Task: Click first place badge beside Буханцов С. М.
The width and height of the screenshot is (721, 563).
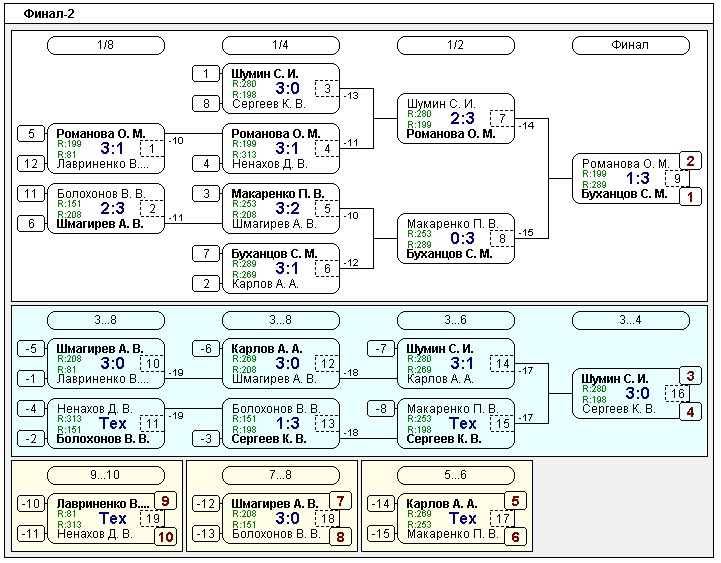Action: click(x=689, y=197)
